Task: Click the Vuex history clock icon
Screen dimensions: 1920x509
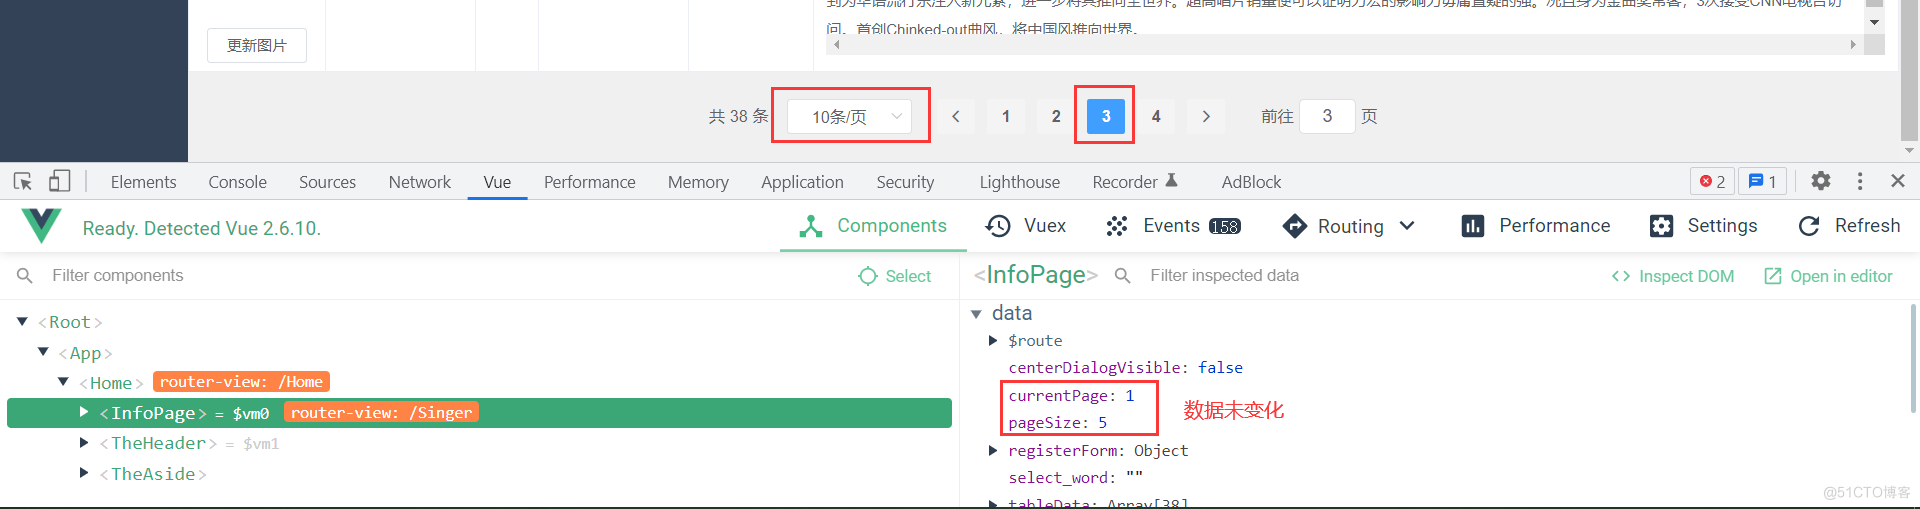Action: tap(998, 226)
